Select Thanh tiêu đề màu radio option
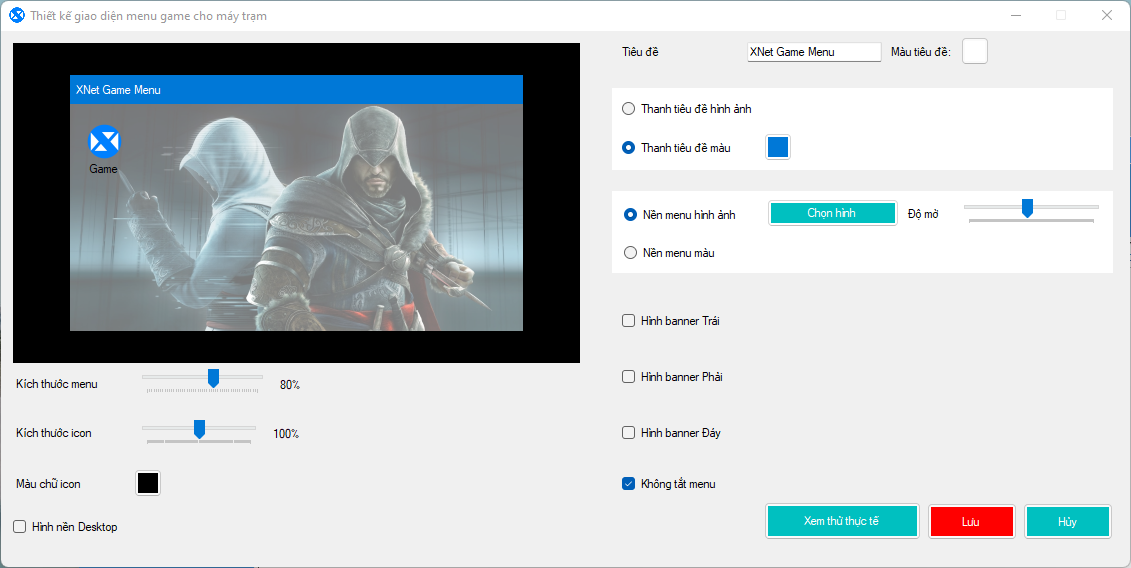The image size is (1131, 568). [x=628, y=148]
